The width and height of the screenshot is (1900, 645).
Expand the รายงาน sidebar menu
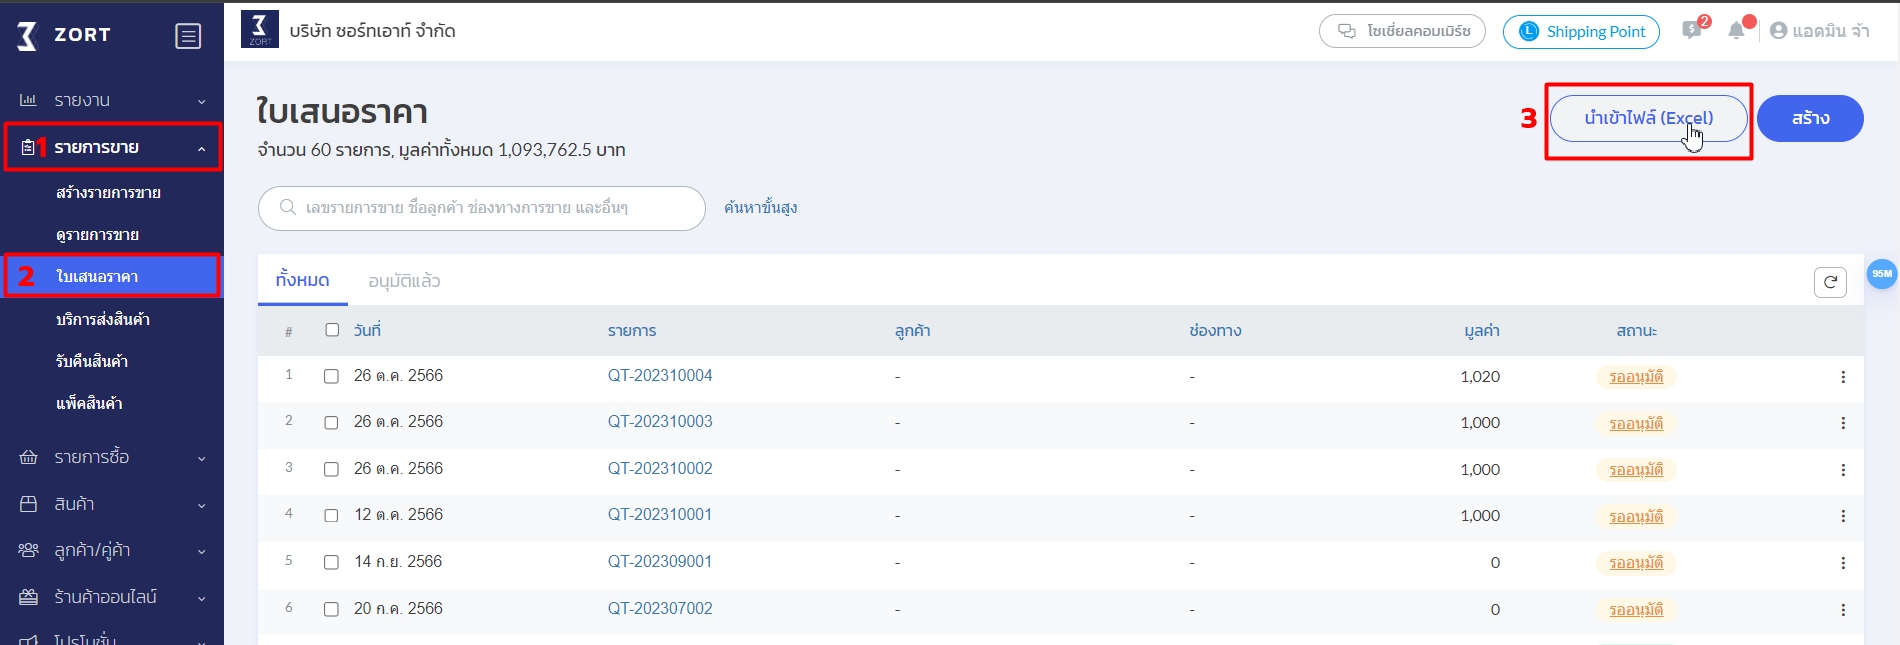112,100
